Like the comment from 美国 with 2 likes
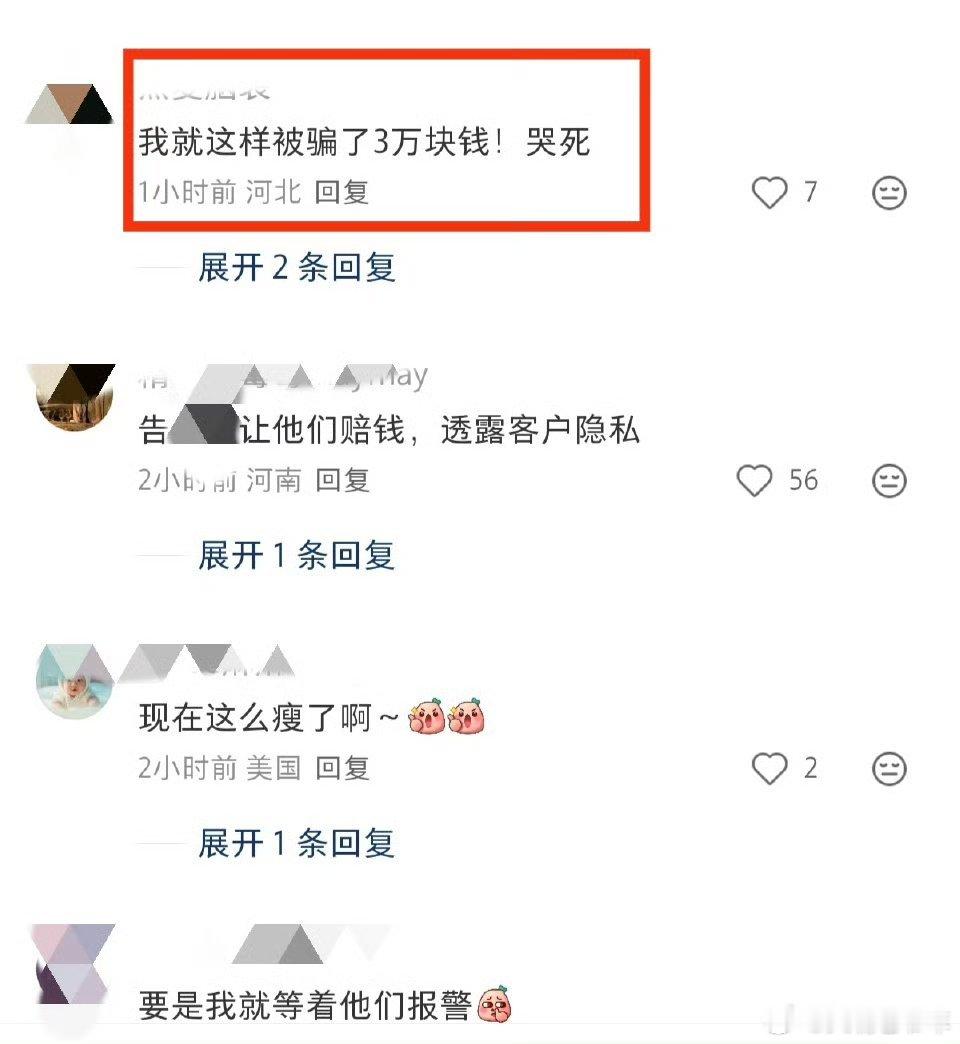Viewport: 960px width, 1044px height. pos(770,768)
